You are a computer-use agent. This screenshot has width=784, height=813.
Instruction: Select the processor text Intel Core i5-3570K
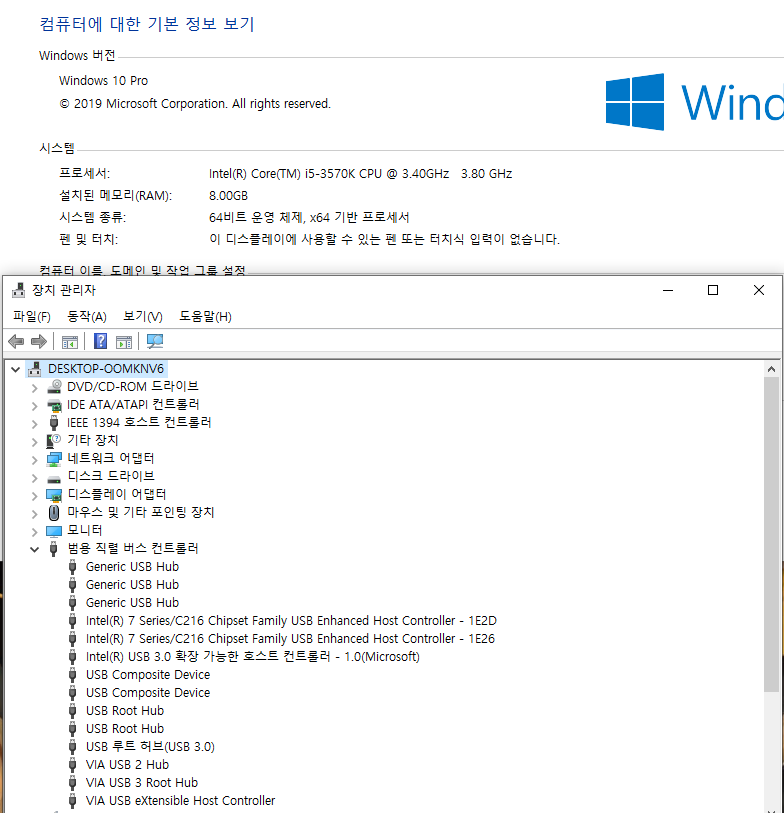[360, 174]
